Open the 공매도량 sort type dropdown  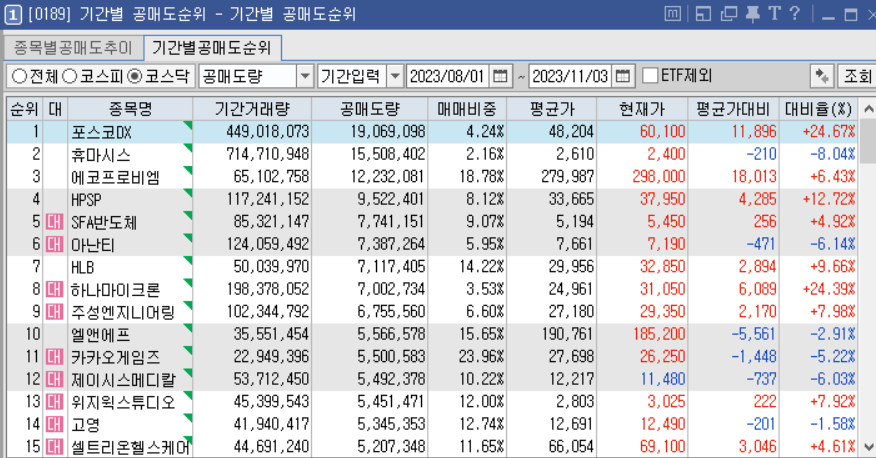tap(304, 76)
